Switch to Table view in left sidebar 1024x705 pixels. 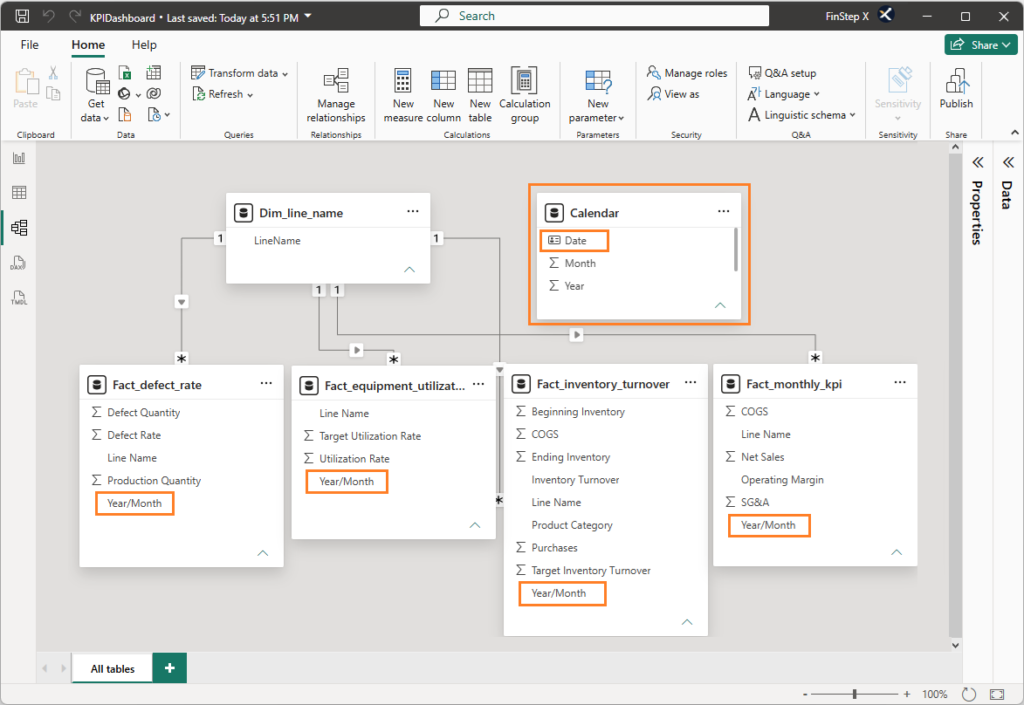pyautogui.click(x=19, y=193)
